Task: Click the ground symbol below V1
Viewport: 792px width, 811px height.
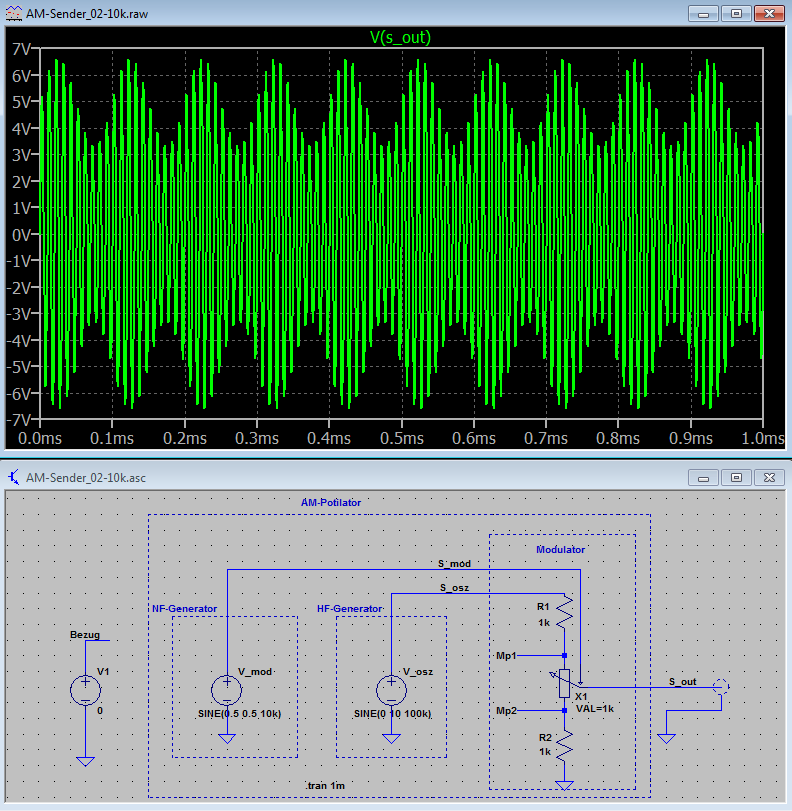Action: pos(86,761)
